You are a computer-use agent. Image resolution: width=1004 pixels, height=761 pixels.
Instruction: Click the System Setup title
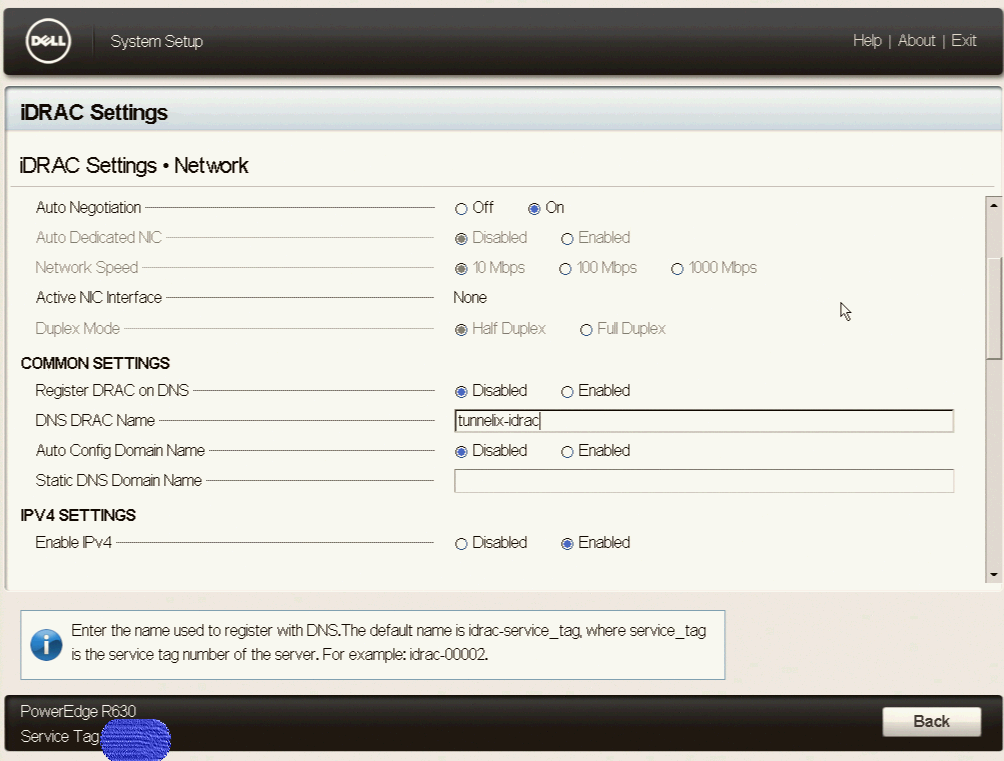(156, 42)
